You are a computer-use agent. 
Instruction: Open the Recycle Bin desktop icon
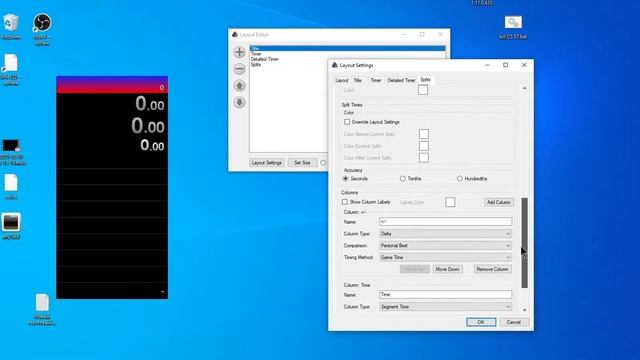click(x=11, y=27)
